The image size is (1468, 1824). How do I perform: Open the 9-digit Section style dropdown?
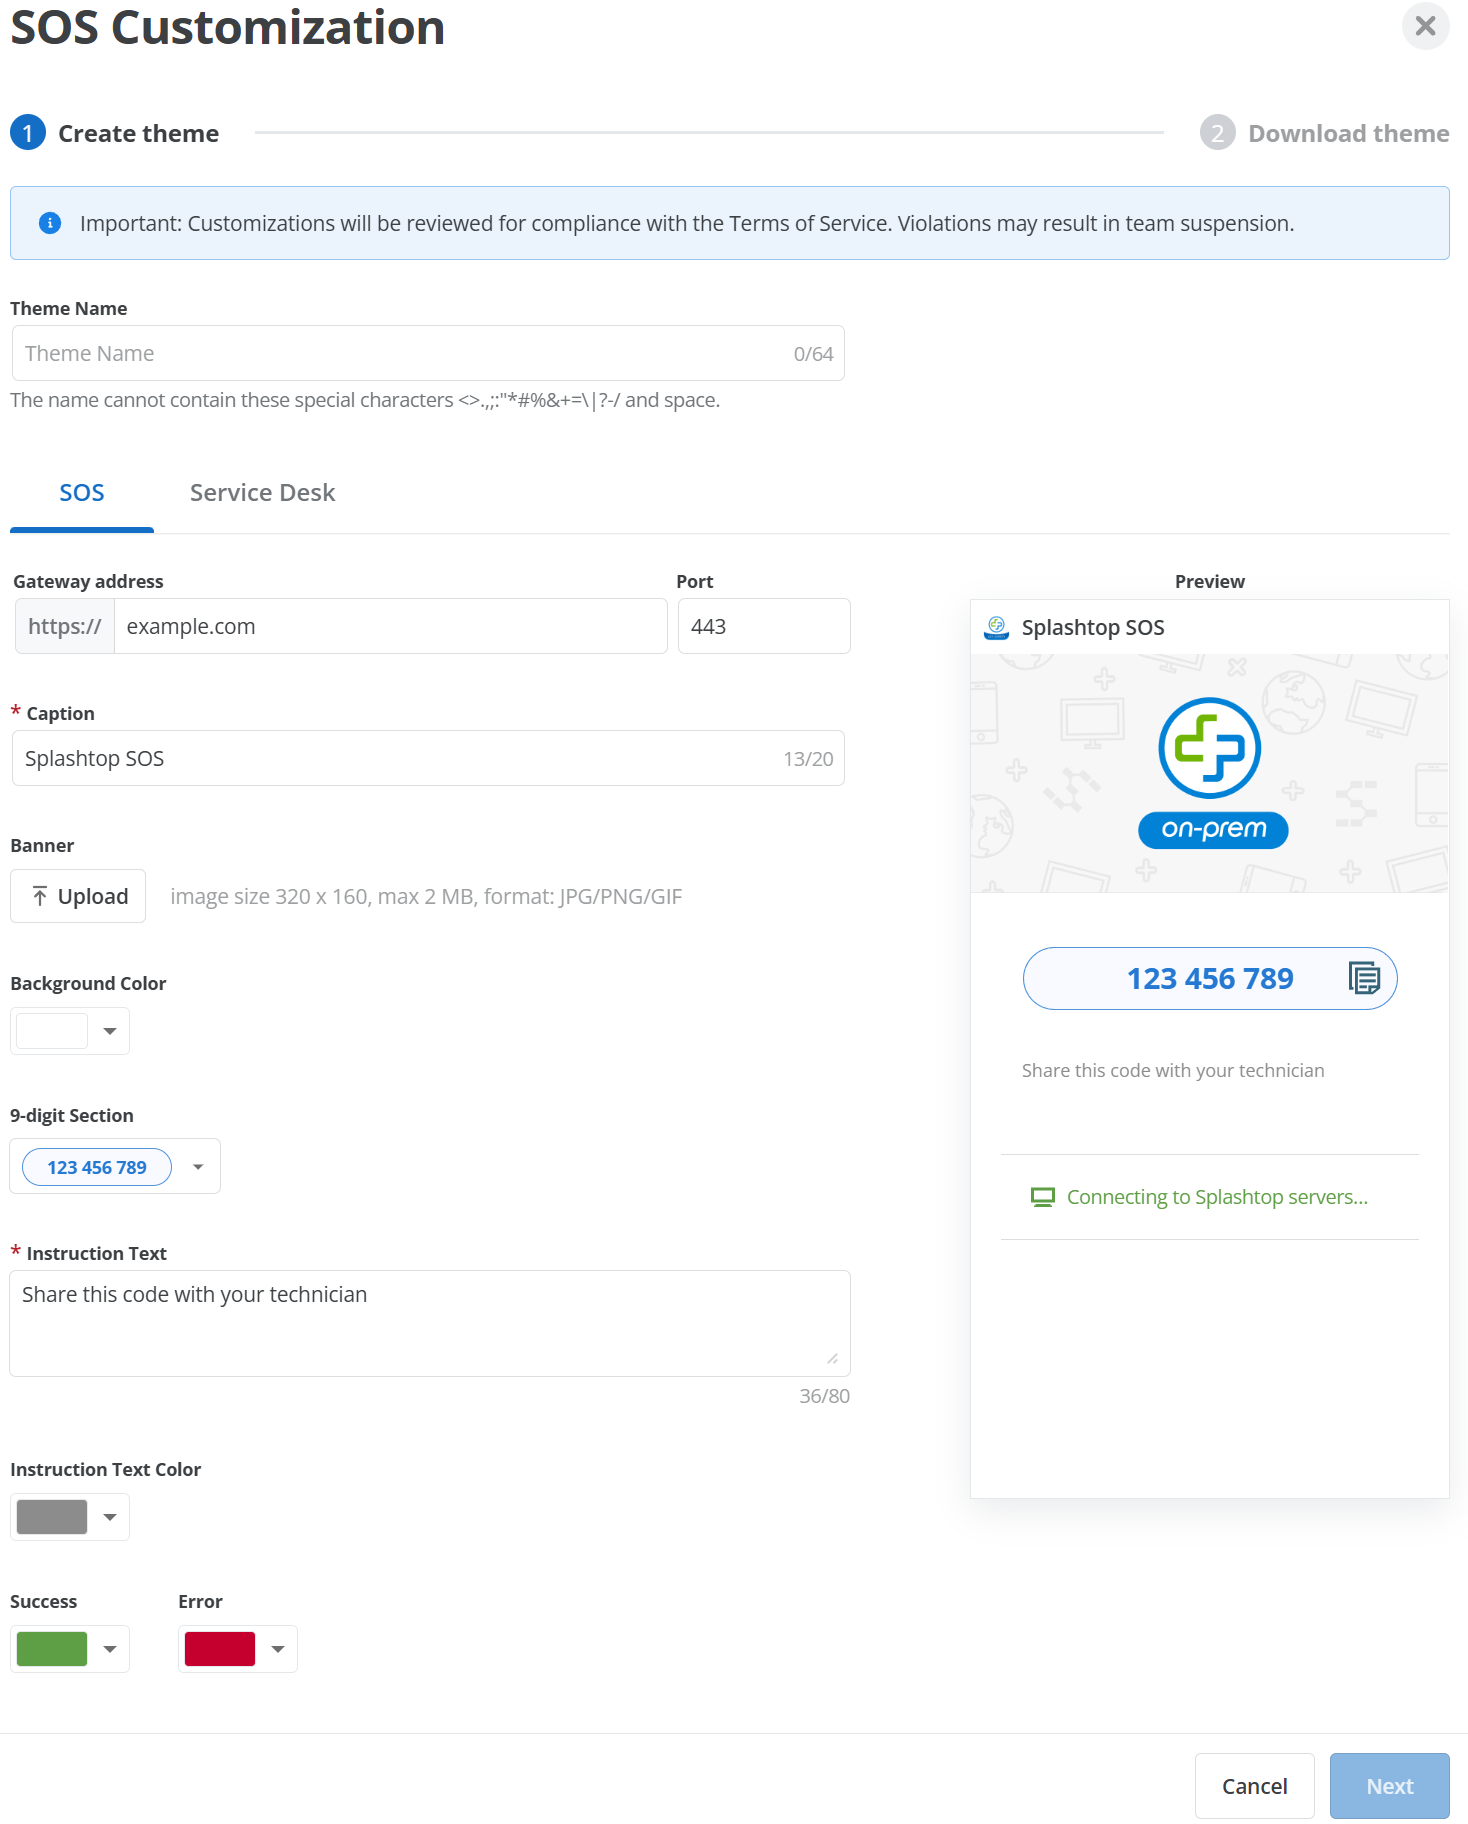[198, 1167]
